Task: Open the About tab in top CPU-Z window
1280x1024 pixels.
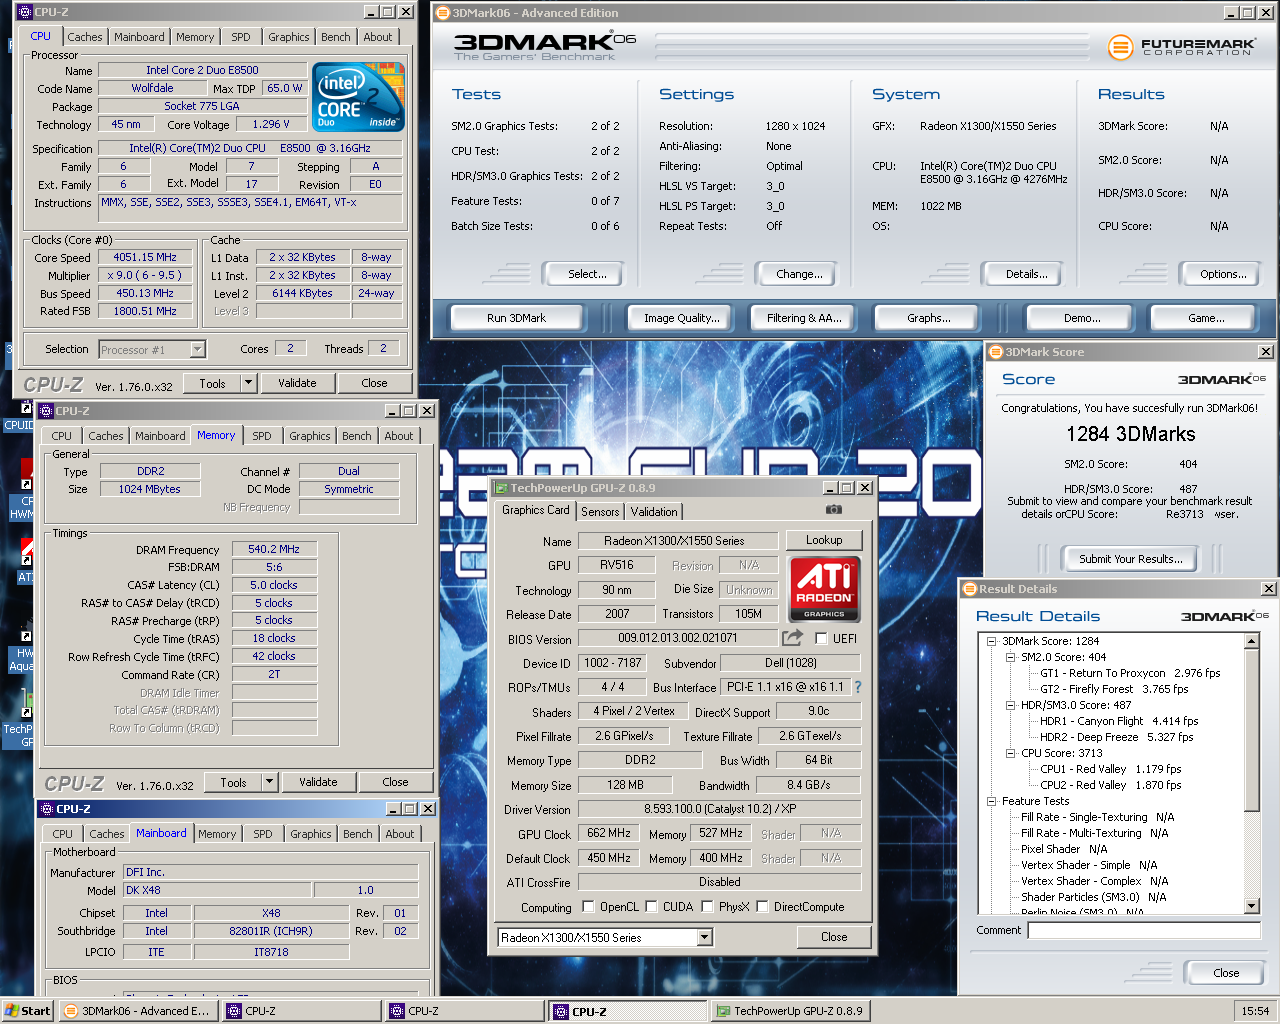Action: point(378,37)
